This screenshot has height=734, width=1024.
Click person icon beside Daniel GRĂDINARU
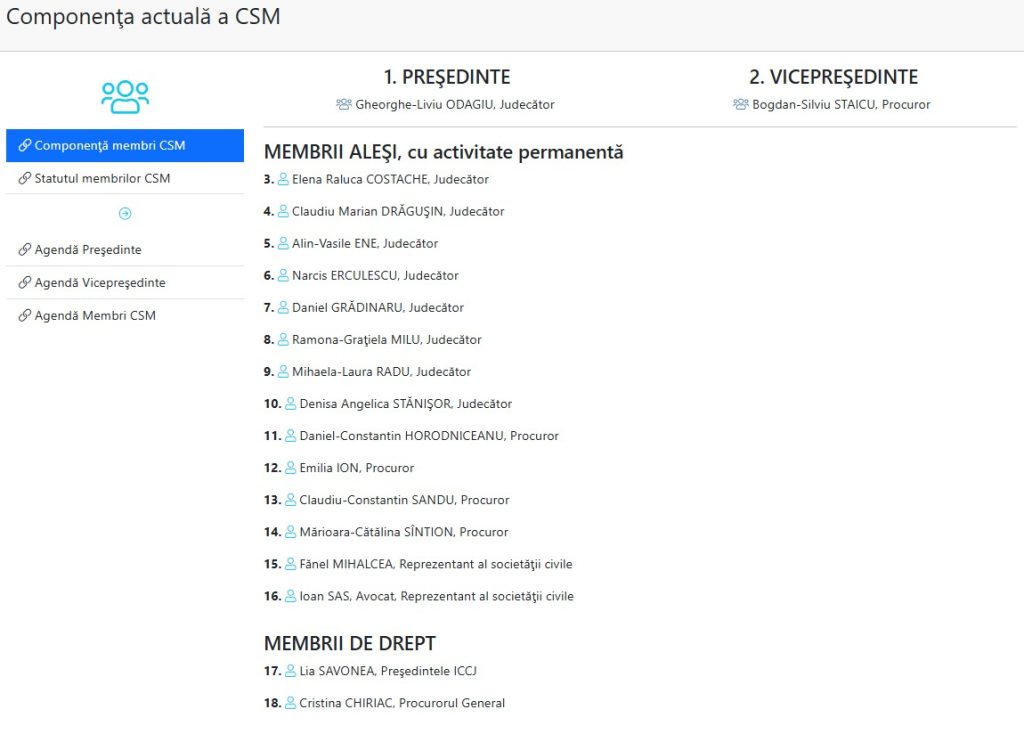(283, 308)
